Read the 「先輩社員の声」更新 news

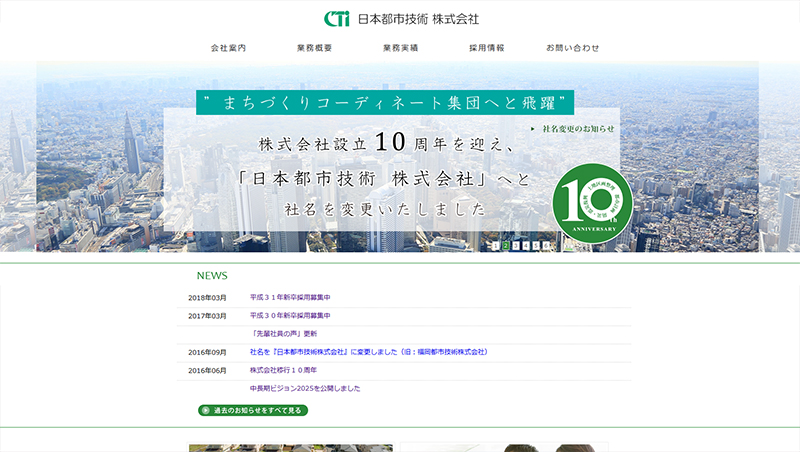pyautogui.click(x=286, y=333)
